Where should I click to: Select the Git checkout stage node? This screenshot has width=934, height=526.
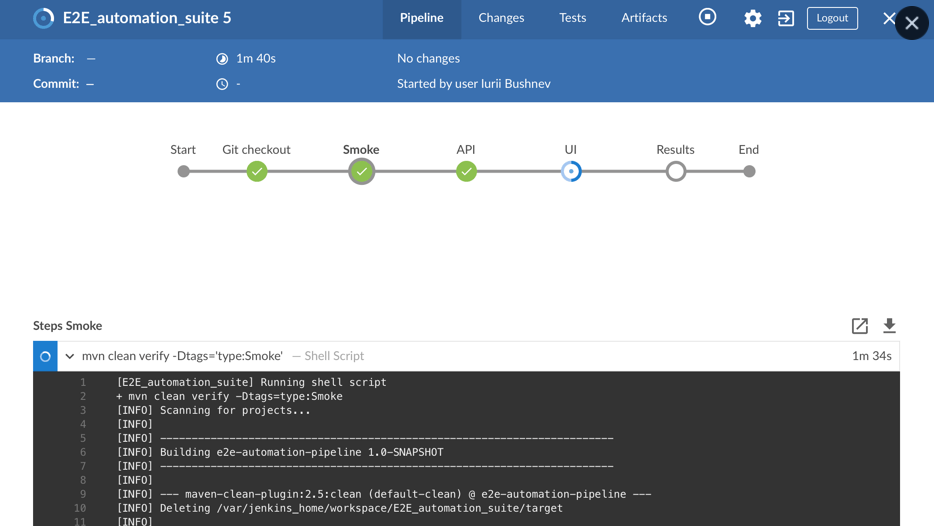click(x=257, y=171)
